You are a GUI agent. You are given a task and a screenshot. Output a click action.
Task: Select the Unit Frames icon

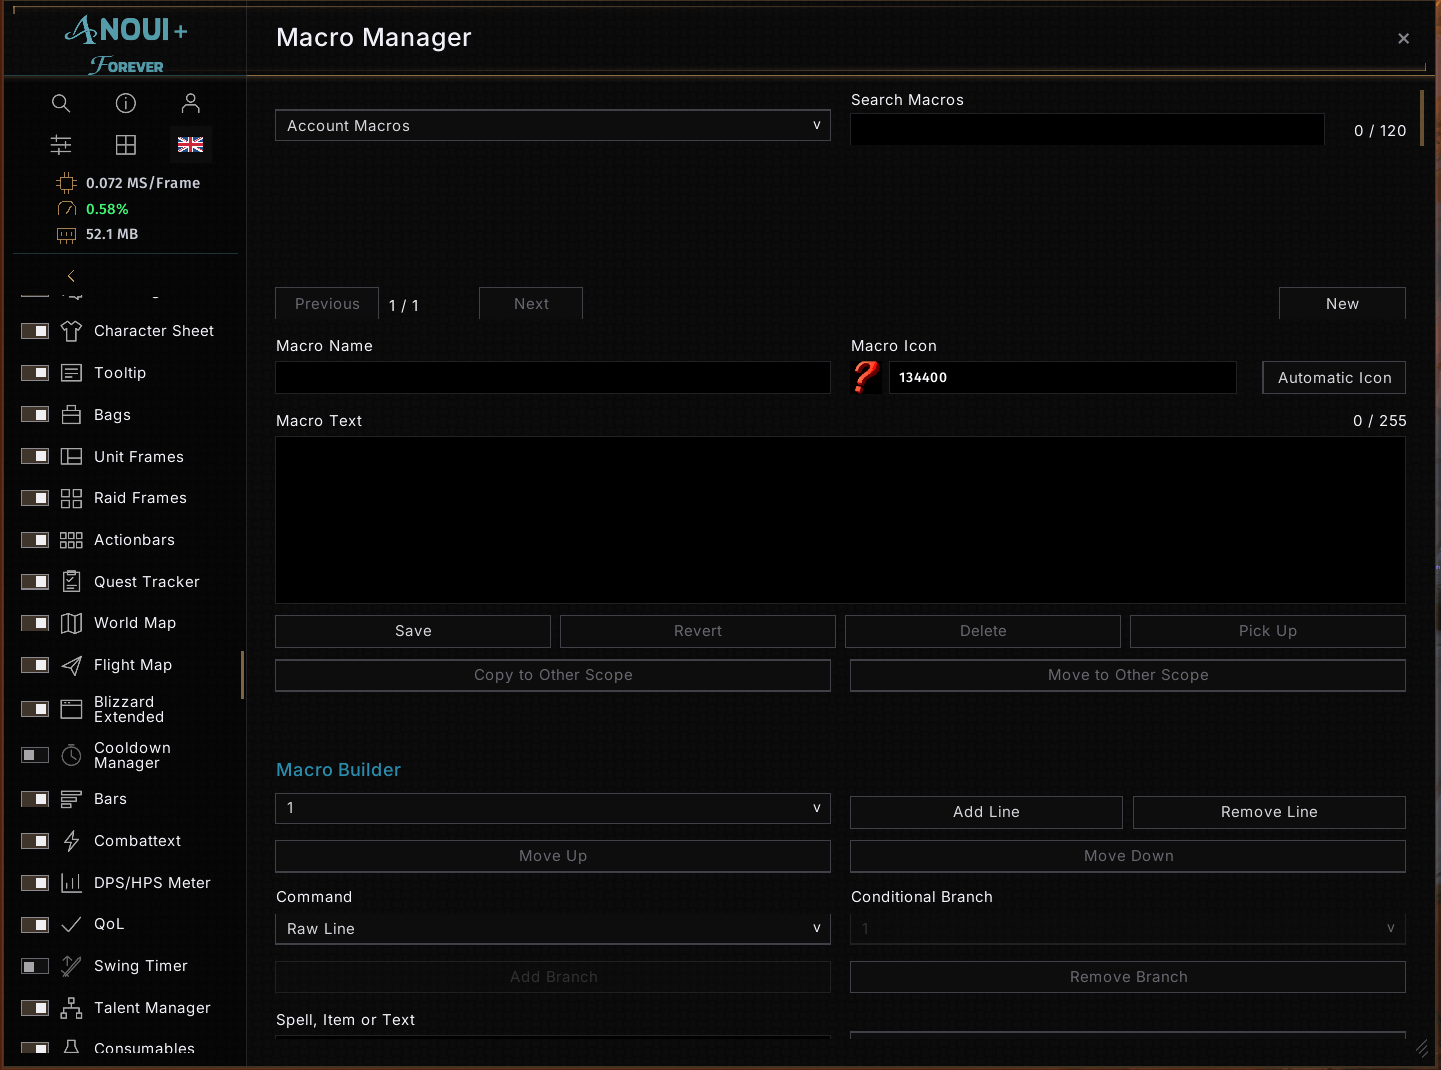pos(71,457)
